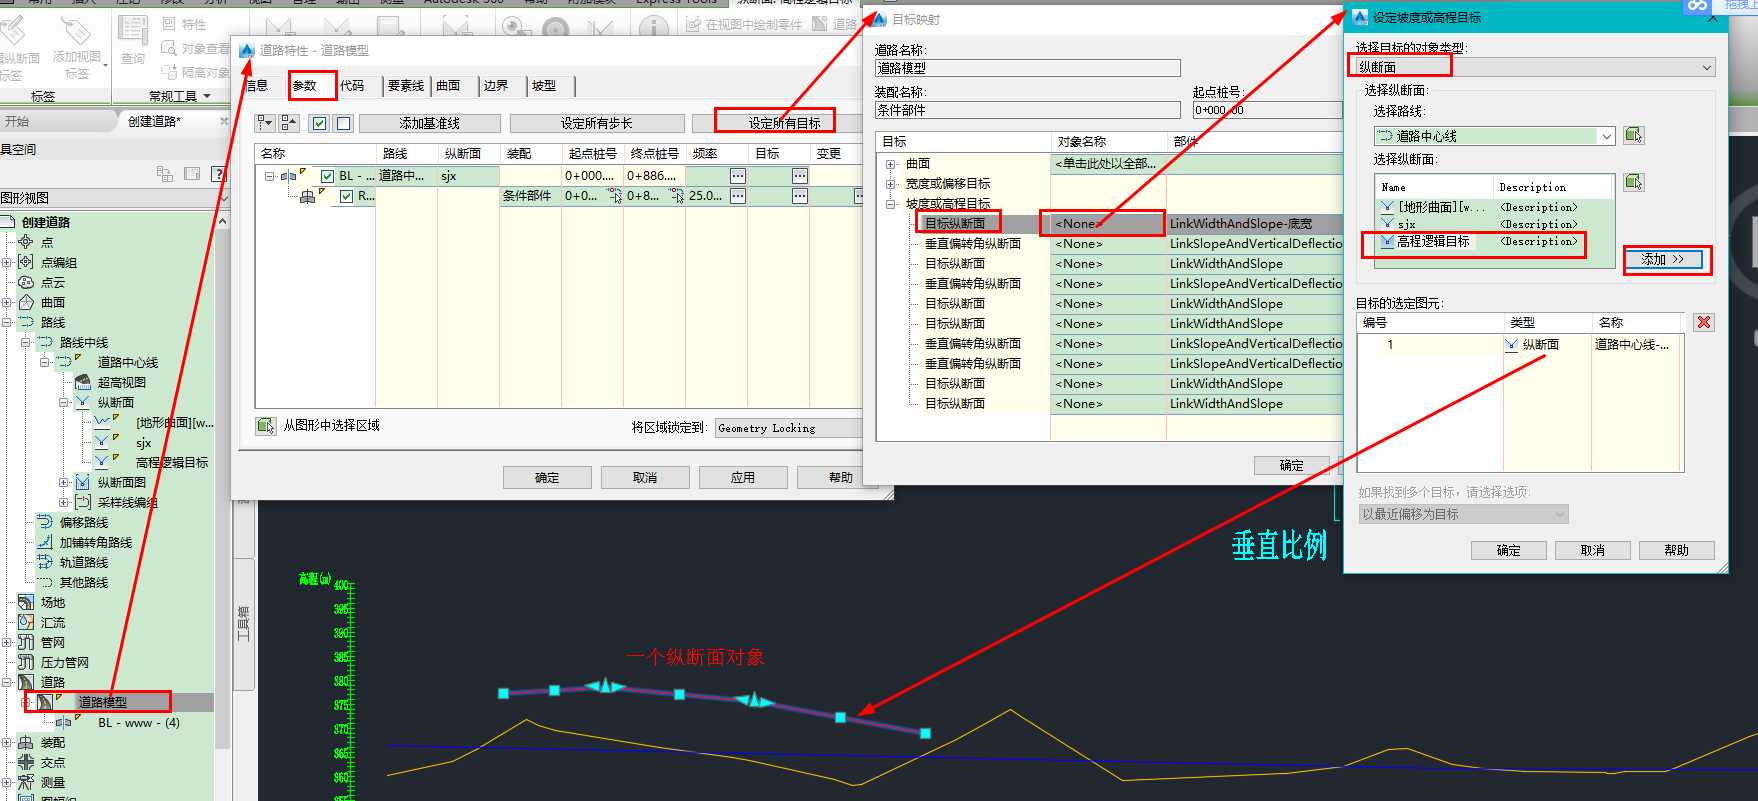Toggle the BL baseline row checkbox
The width and height of the screenshot is (1758, 801).
point(327,176)
